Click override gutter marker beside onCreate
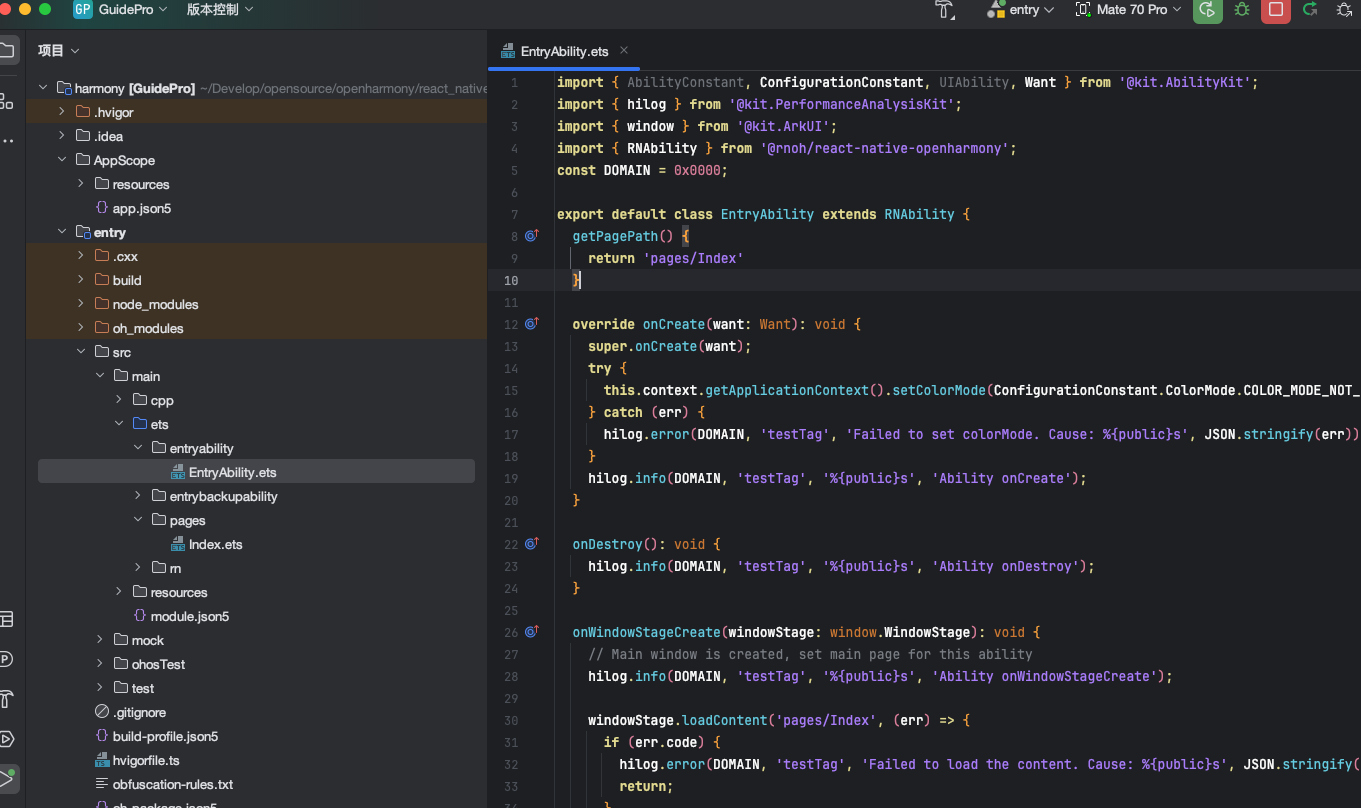The height and width of the screenshot is (808, 1361). coord(532,324)
